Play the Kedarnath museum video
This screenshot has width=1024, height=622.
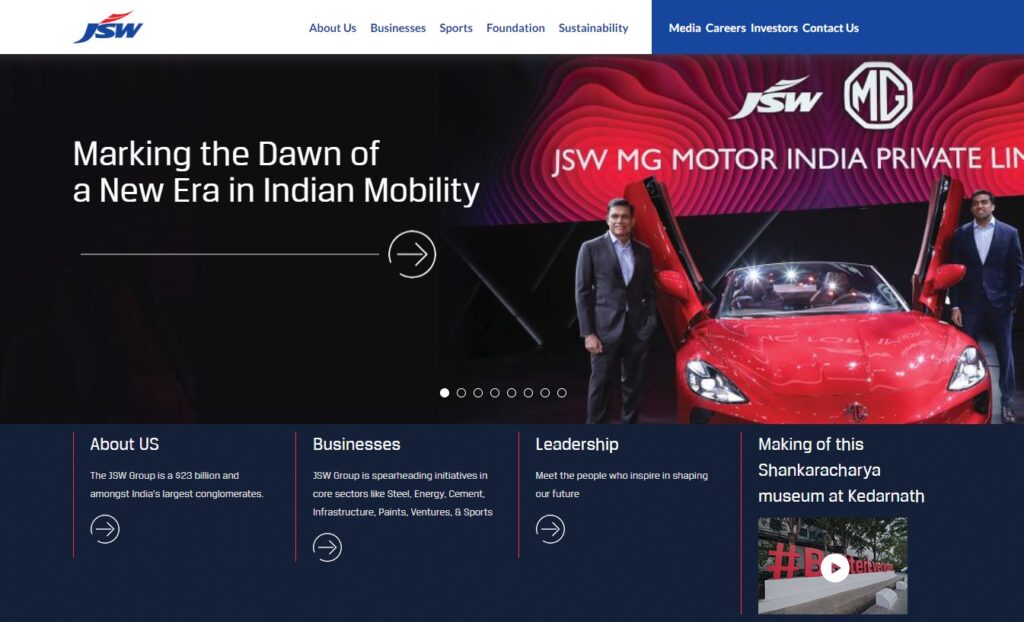835,568
